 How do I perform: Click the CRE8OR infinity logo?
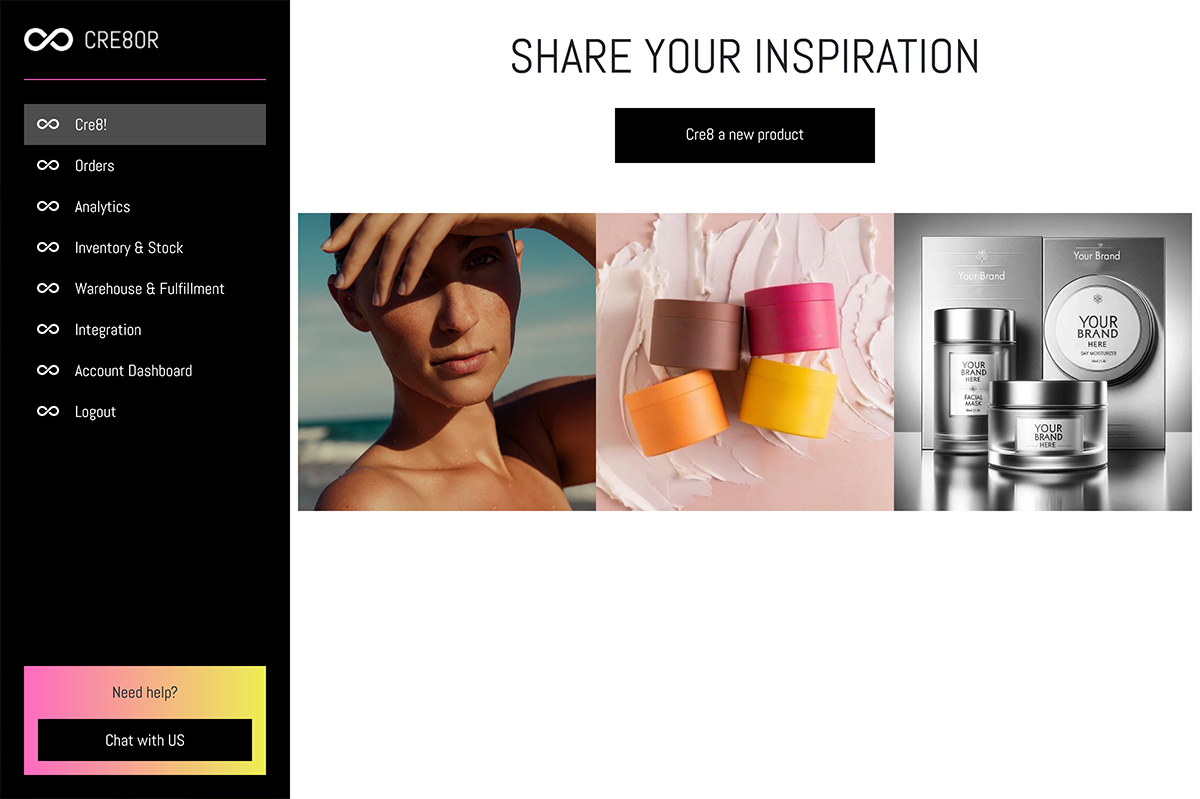[48, 40]
